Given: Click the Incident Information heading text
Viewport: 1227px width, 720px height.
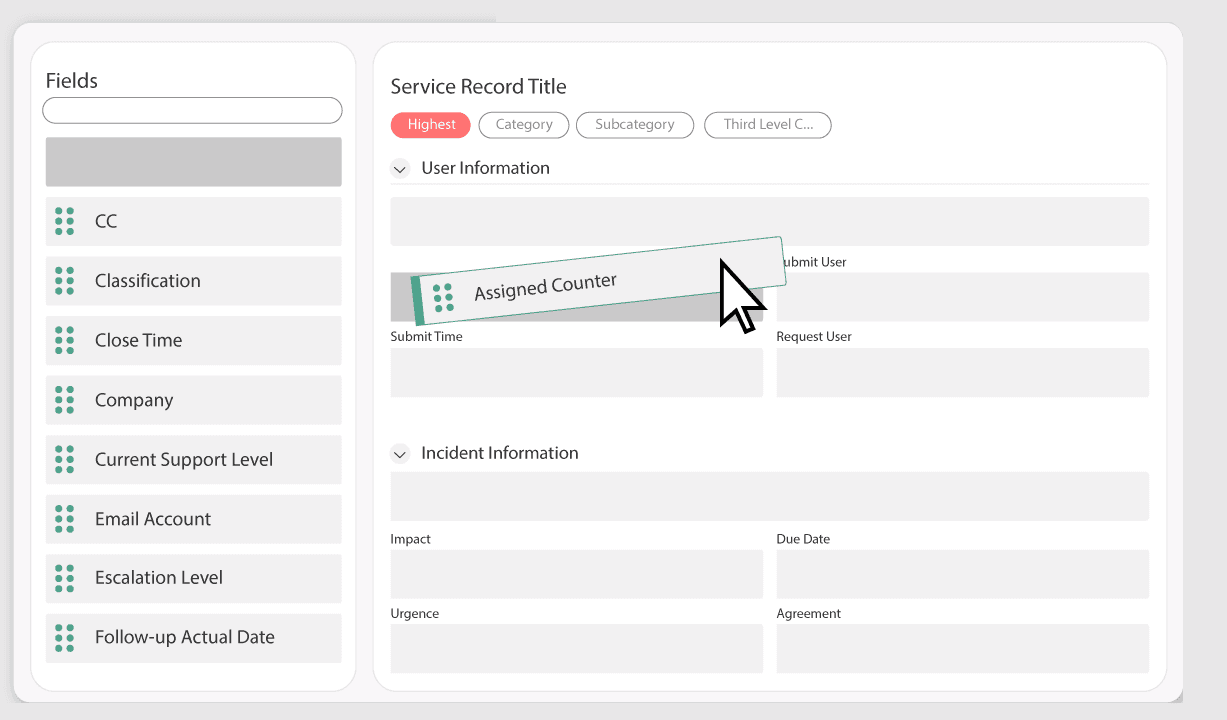Looking at the screenshot, I should pyautogui.click(x=500, y=453).
